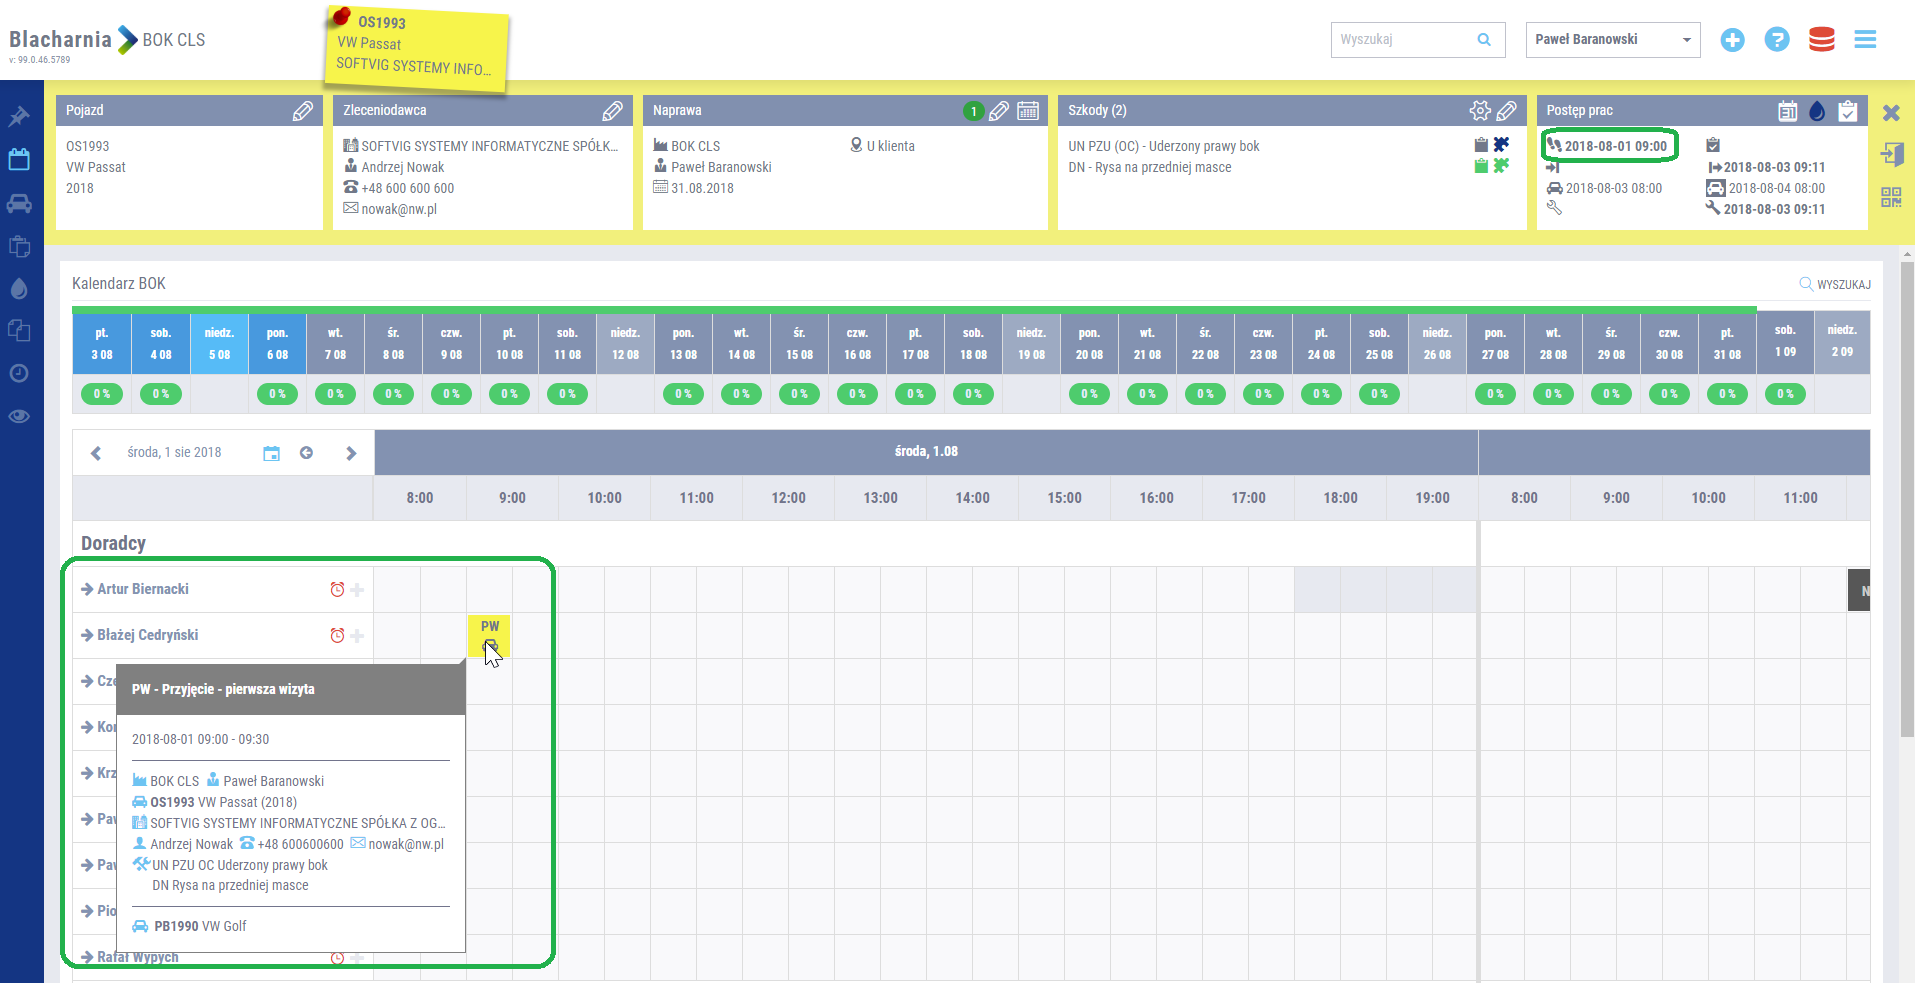Viewport: 1915px width, 983px height.
Task: Toggle green puzzle icon for DN damage
Action: (1501, 166)
